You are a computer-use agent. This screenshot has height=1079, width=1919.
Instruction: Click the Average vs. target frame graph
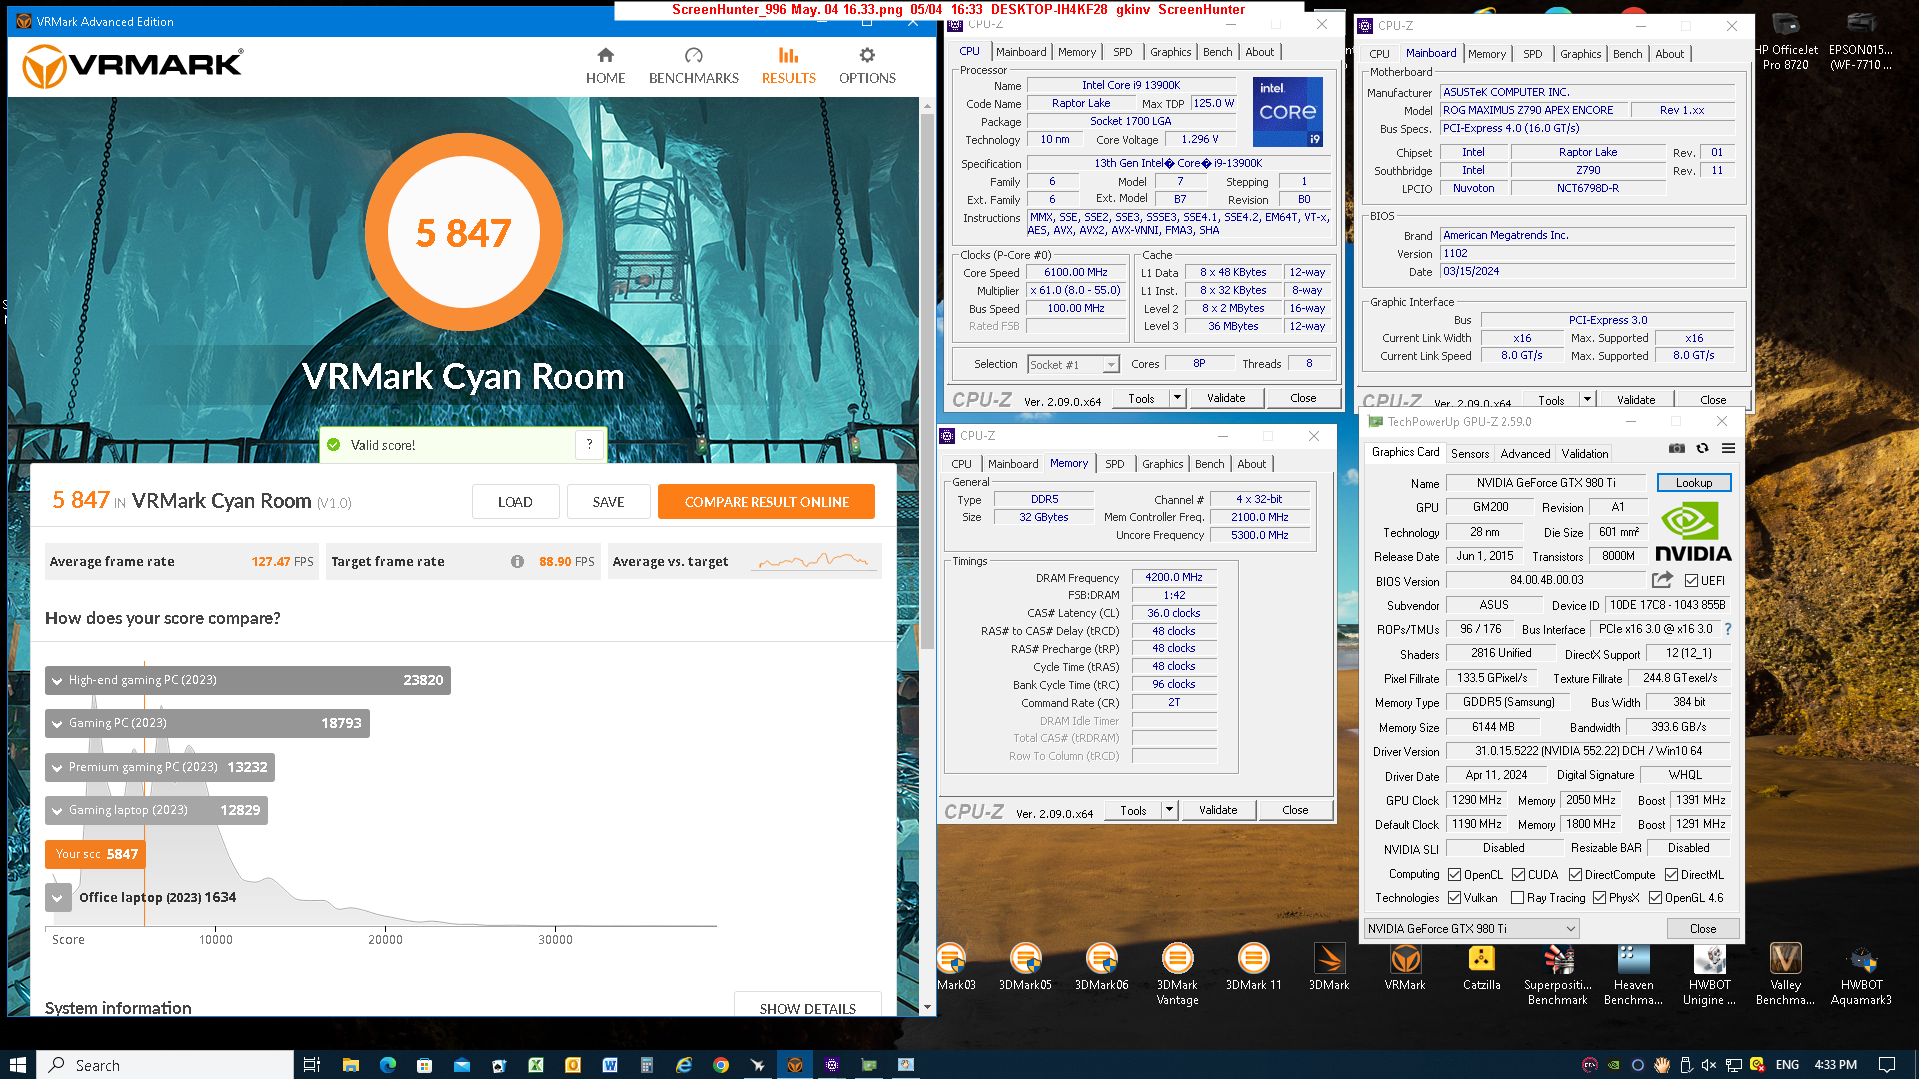point(814,561)
